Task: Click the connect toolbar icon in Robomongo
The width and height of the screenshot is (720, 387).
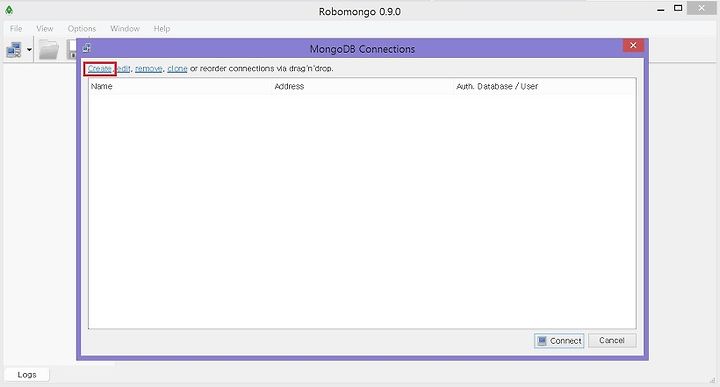Action: [x=14, y=50]
